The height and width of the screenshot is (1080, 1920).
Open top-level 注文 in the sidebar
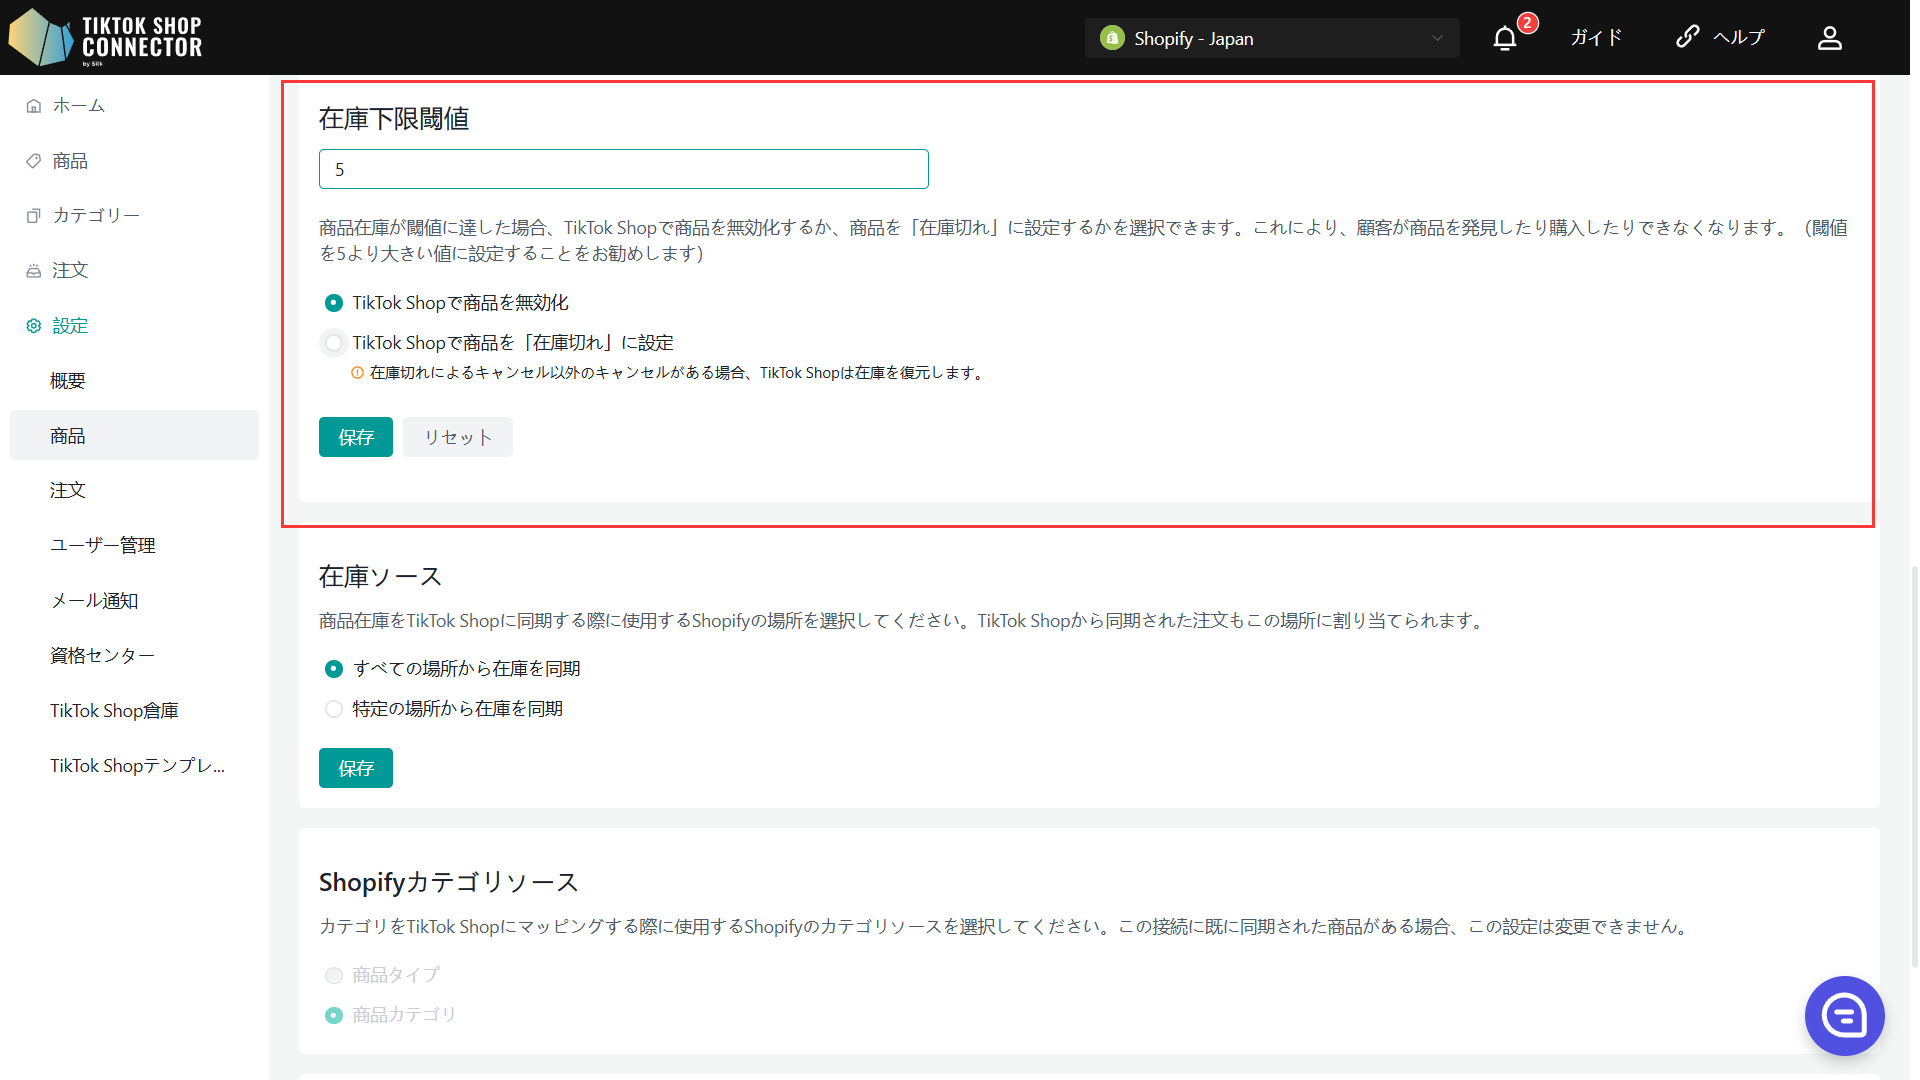point(134,270)
